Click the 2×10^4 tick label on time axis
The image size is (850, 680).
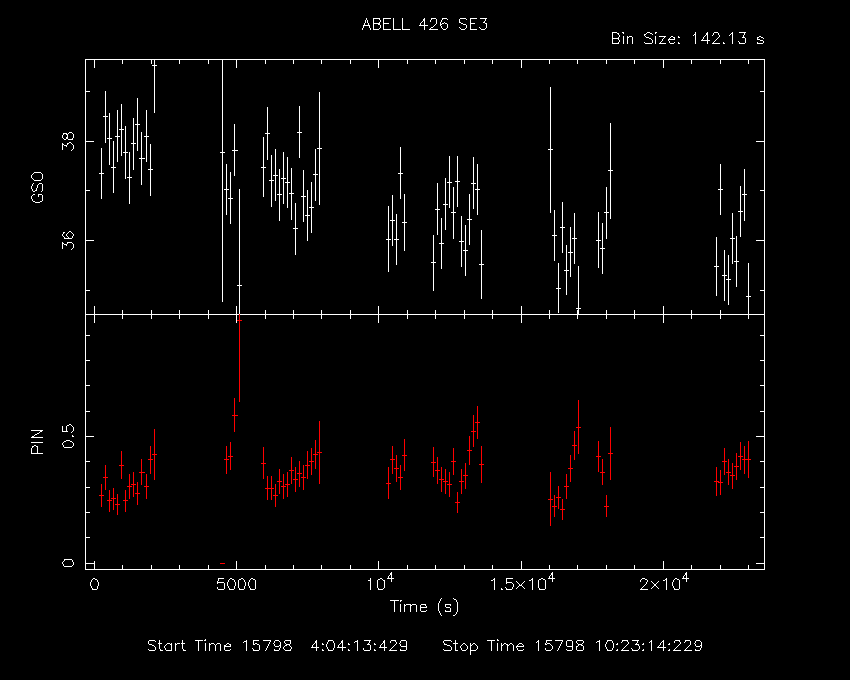point(664,583)
